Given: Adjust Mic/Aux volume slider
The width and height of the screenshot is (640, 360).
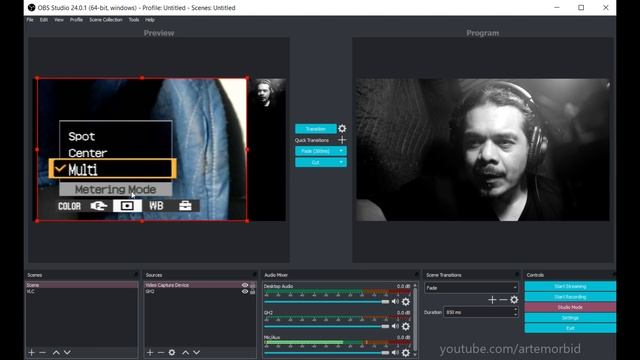Looking at the screenshot, I should [x=327, y=353].
